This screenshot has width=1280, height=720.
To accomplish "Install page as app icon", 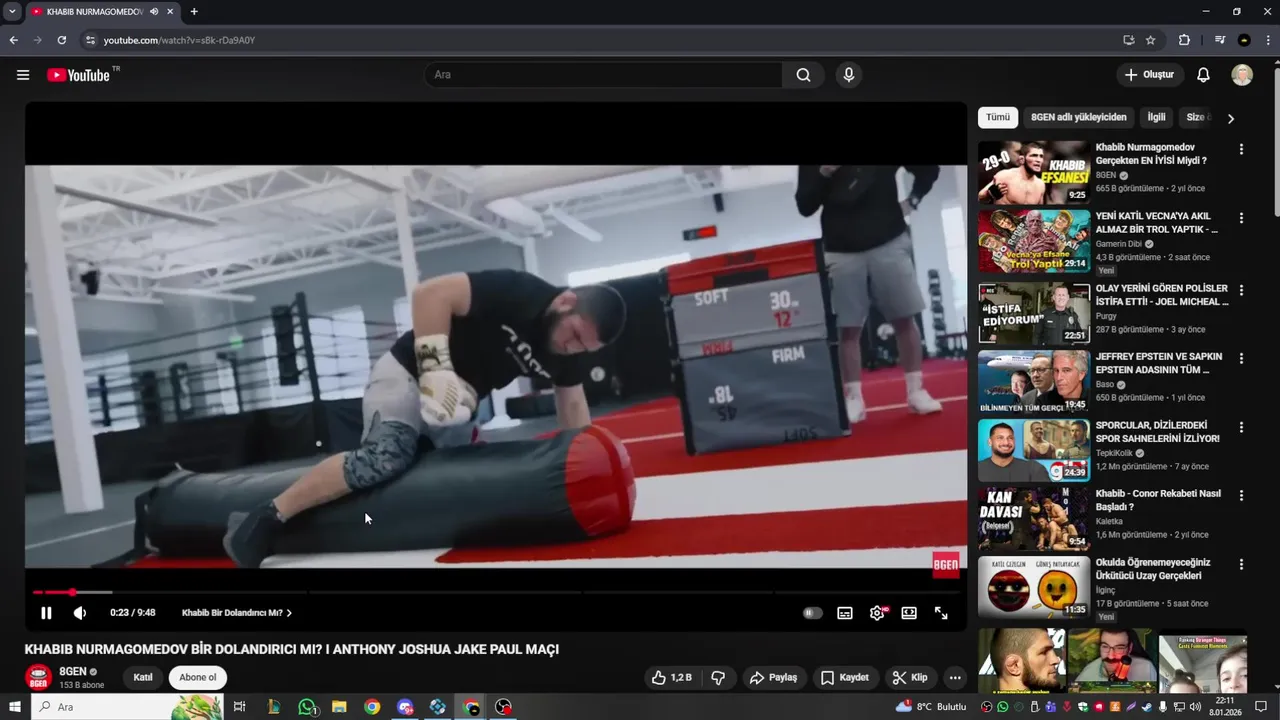I will coord(1128,40).
